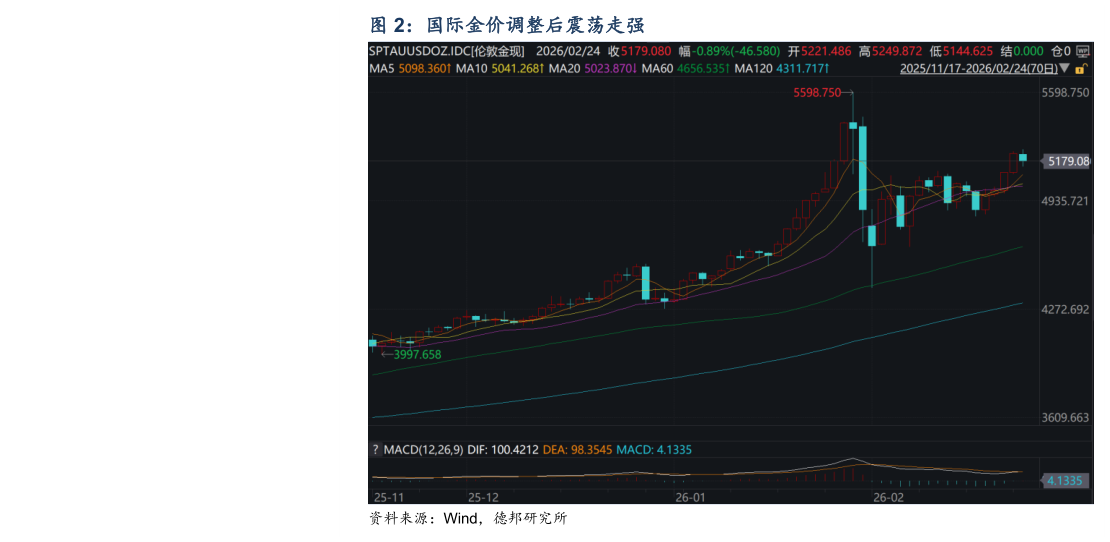Click the 收5179.080 closing price value
The width and height of the screenshot is (1110, 542).
640,51
